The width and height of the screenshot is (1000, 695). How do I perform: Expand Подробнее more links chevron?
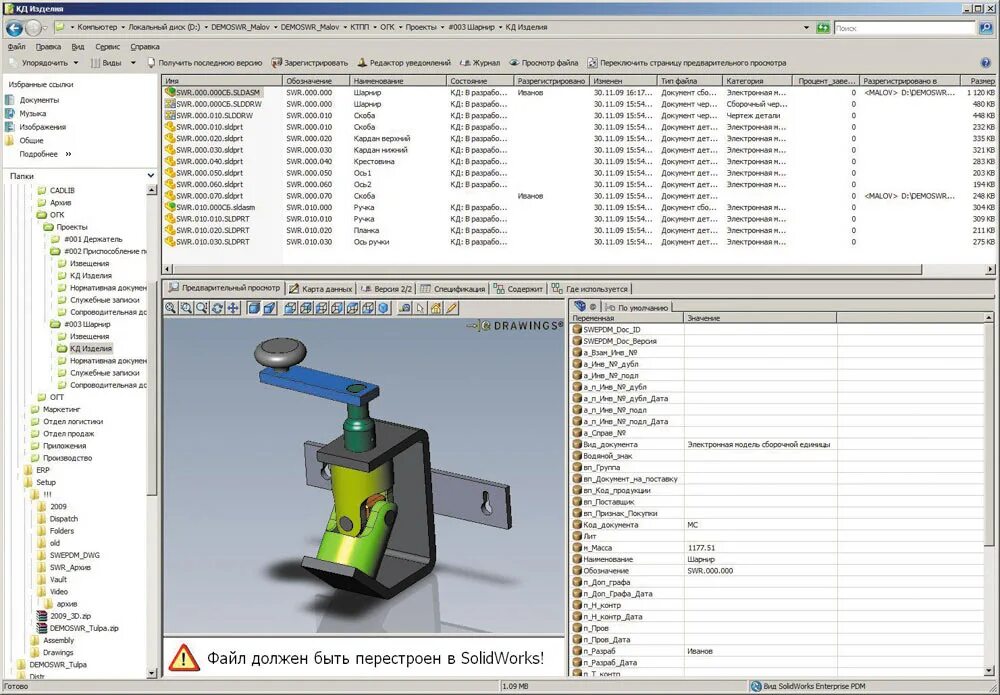[x=68, y=154]
